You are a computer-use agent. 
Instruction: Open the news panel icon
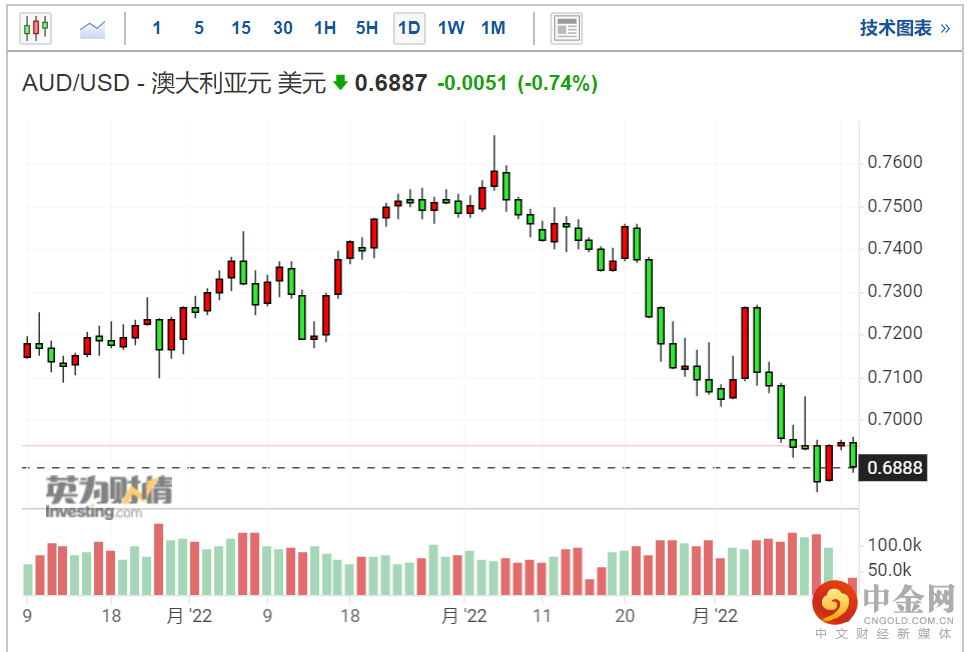click(567, 28)
